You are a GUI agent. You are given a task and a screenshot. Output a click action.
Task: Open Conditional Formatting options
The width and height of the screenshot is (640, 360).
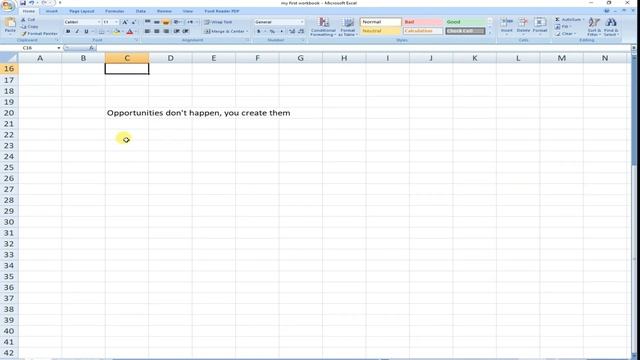(x=323, y=27)
